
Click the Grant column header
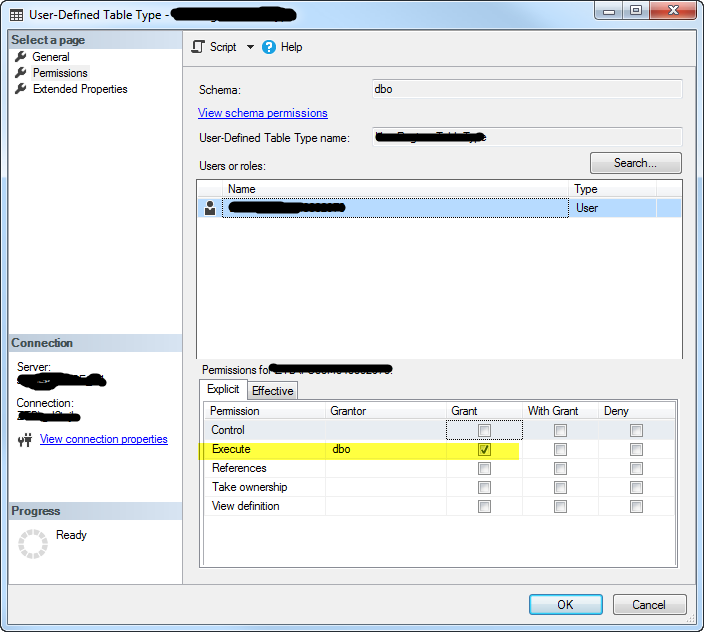(484, 411)
